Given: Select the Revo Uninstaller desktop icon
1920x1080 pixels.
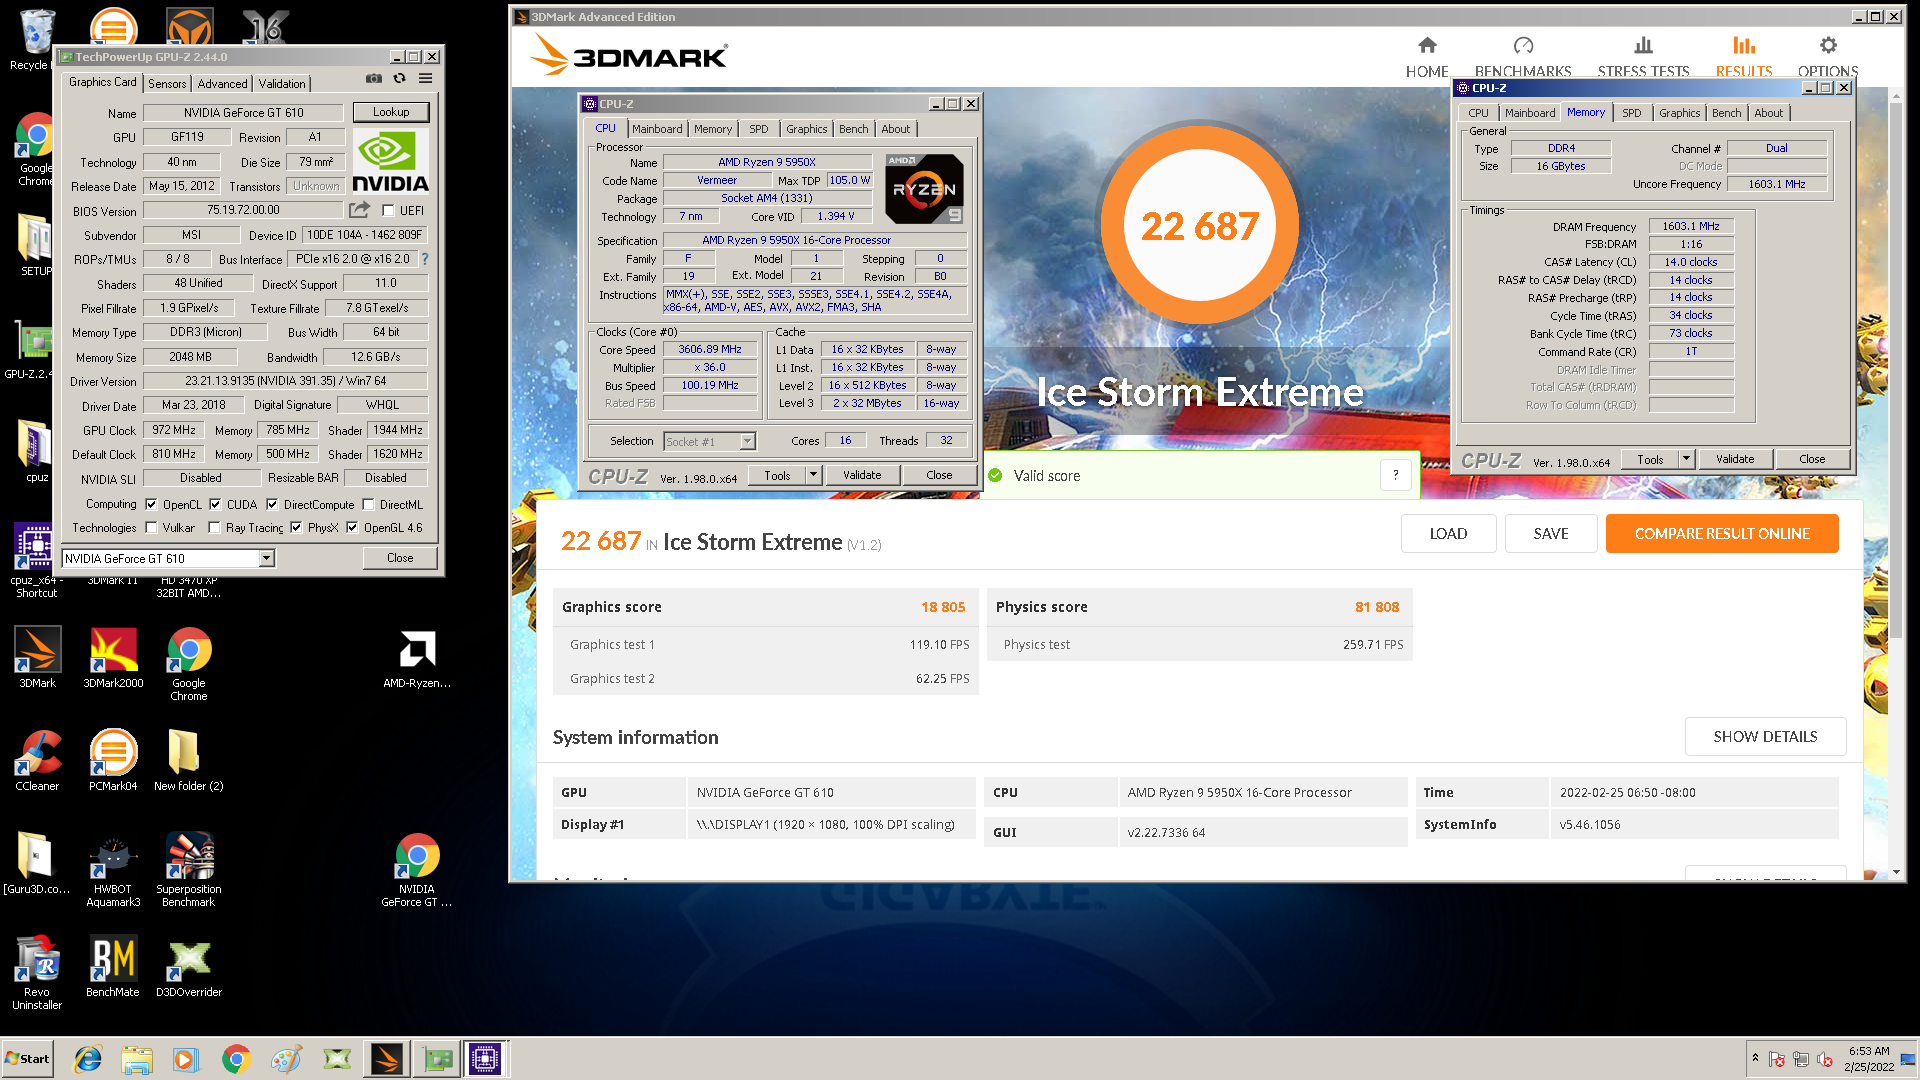Looking at the screenshot, I should [37, 973].
